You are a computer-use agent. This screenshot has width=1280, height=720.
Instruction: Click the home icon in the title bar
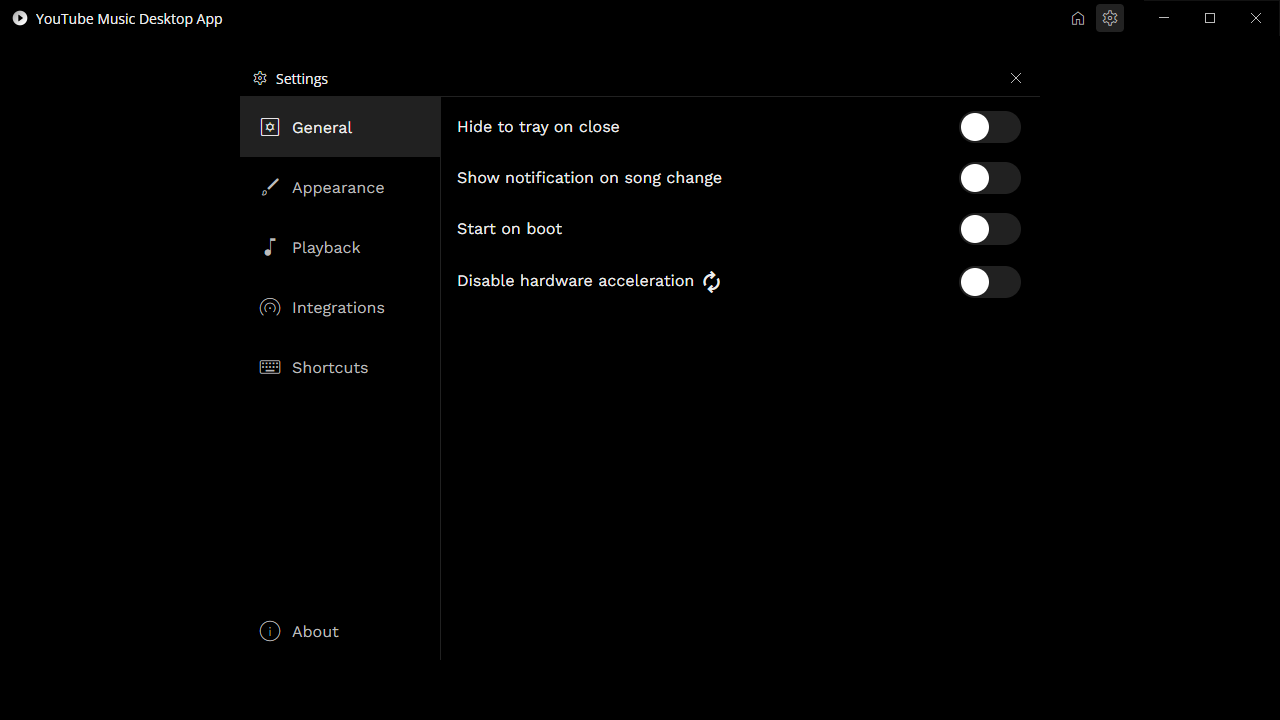(1077, 18)
